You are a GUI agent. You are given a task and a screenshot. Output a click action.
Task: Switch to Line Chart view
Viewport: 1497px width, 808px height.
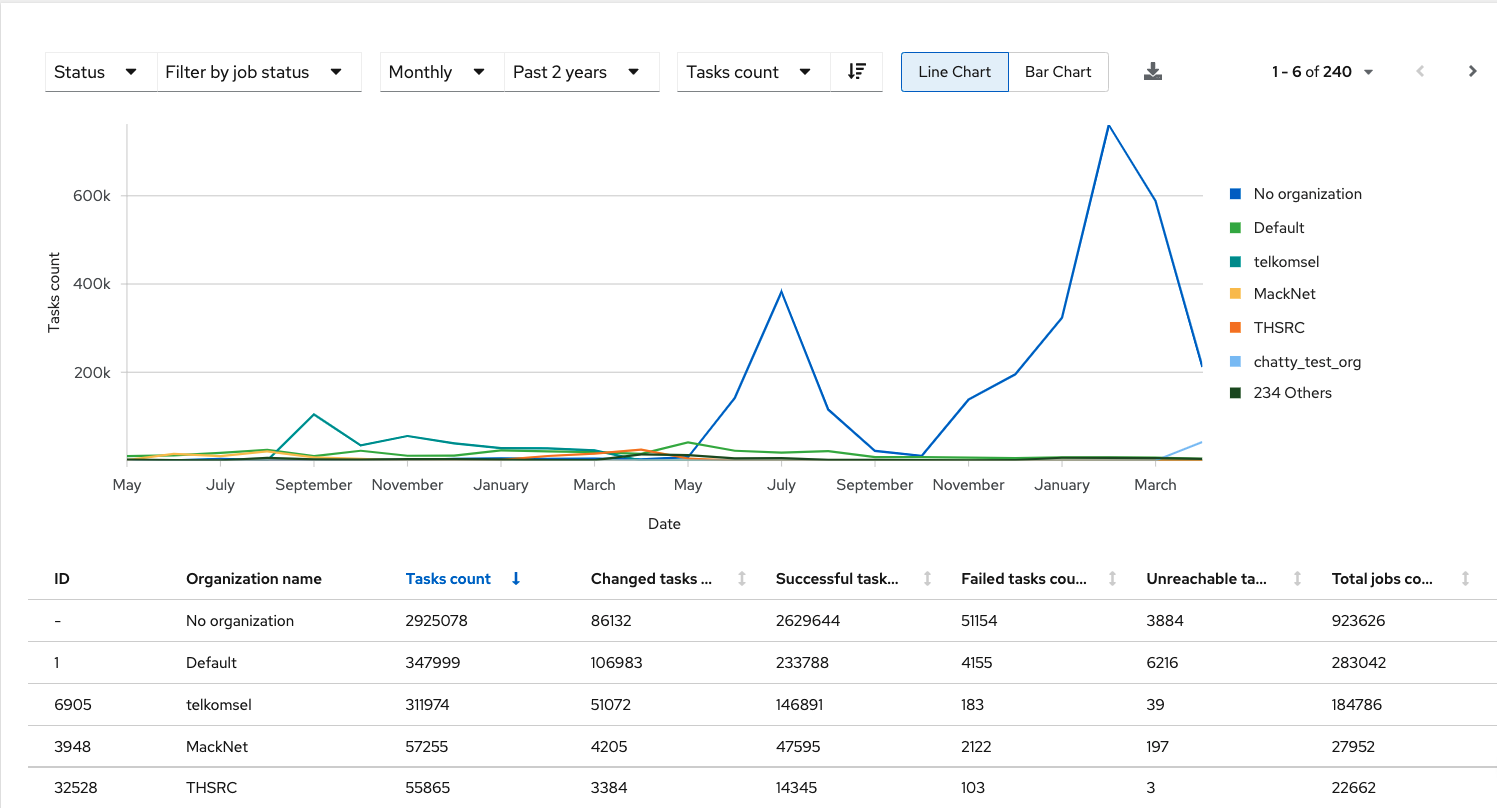point(954,72)
